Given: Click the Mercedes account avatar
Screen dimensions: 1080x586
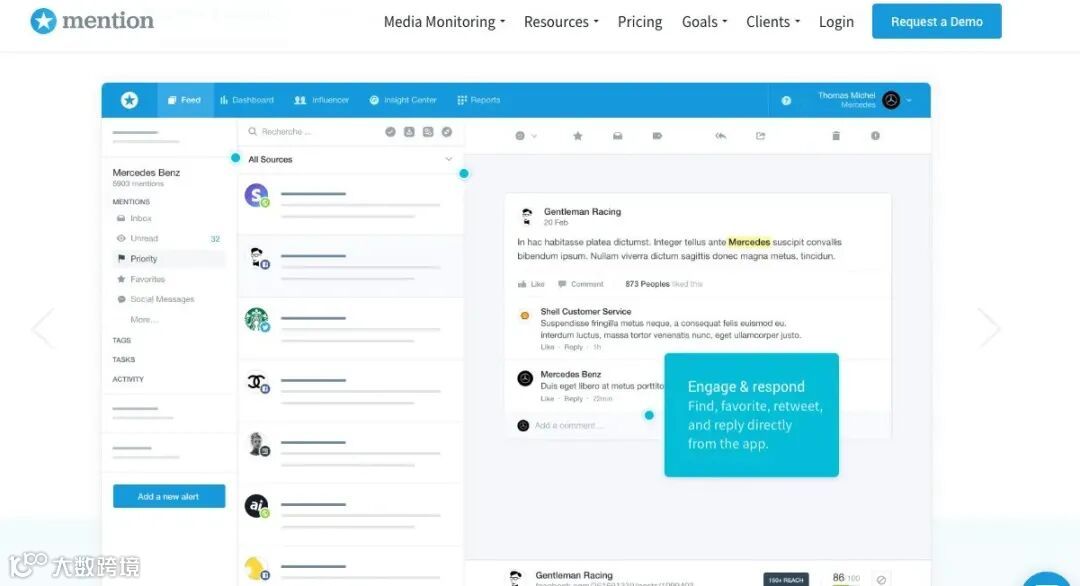Looking at the screenshot, I should click(891, 100).
